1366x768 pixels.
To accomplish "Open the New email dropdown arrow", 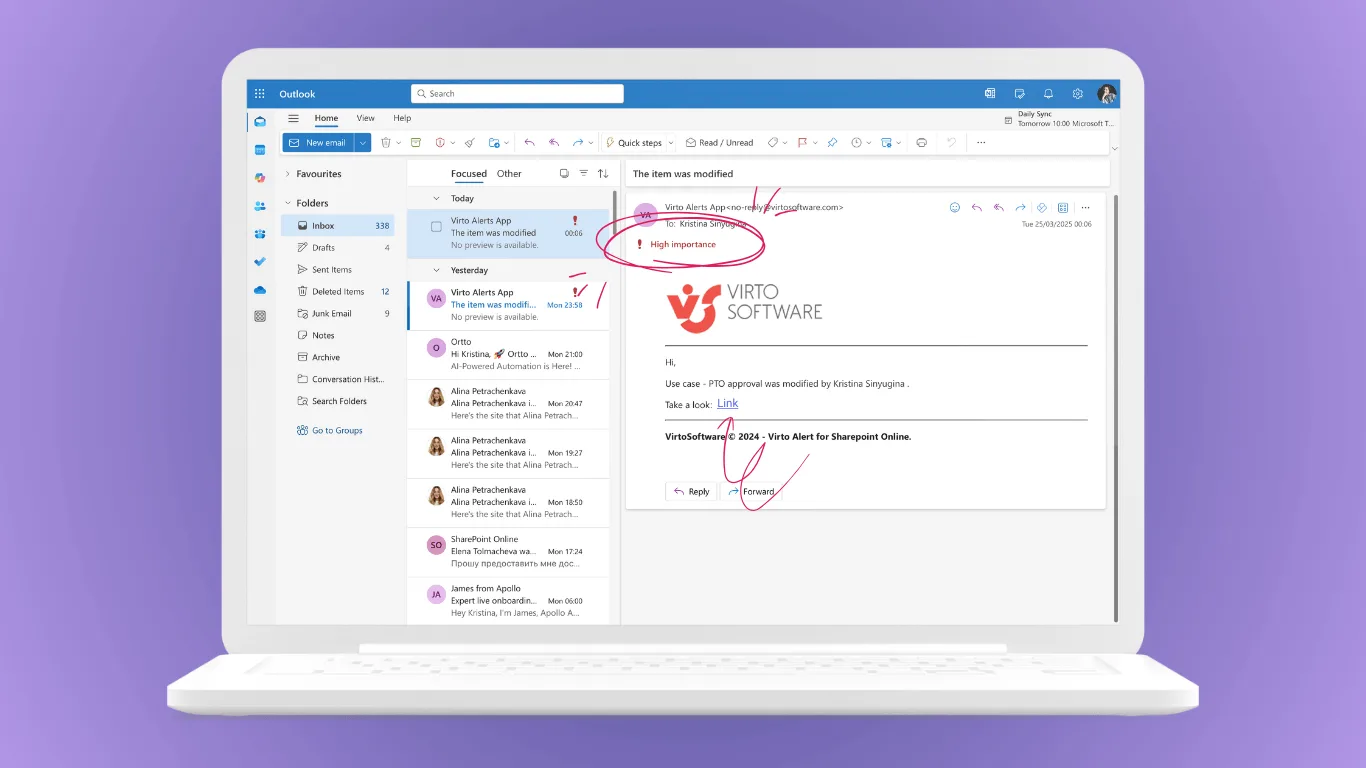I will tap(362, 143).
